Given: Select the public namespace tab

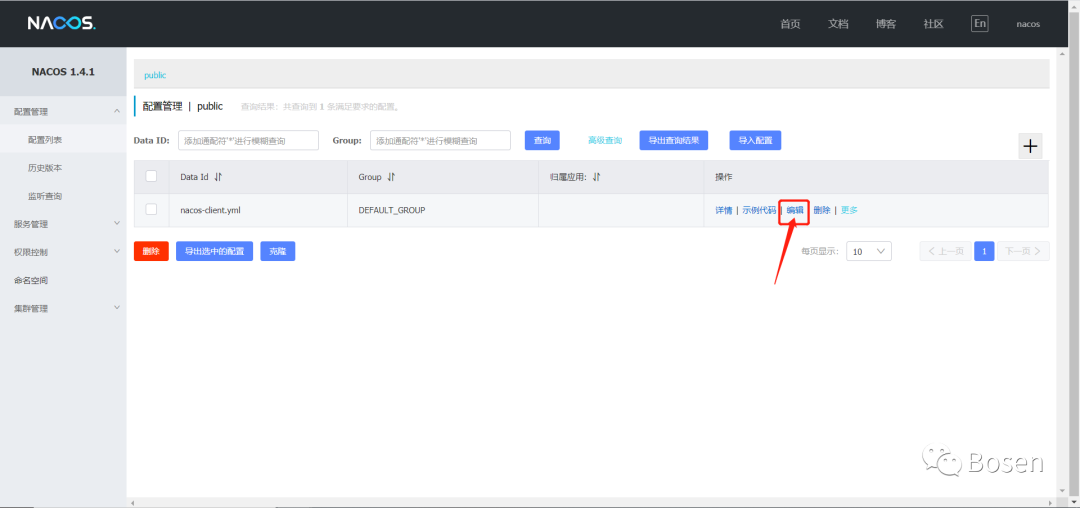Looking at the screenshot, I should point(155,75).
